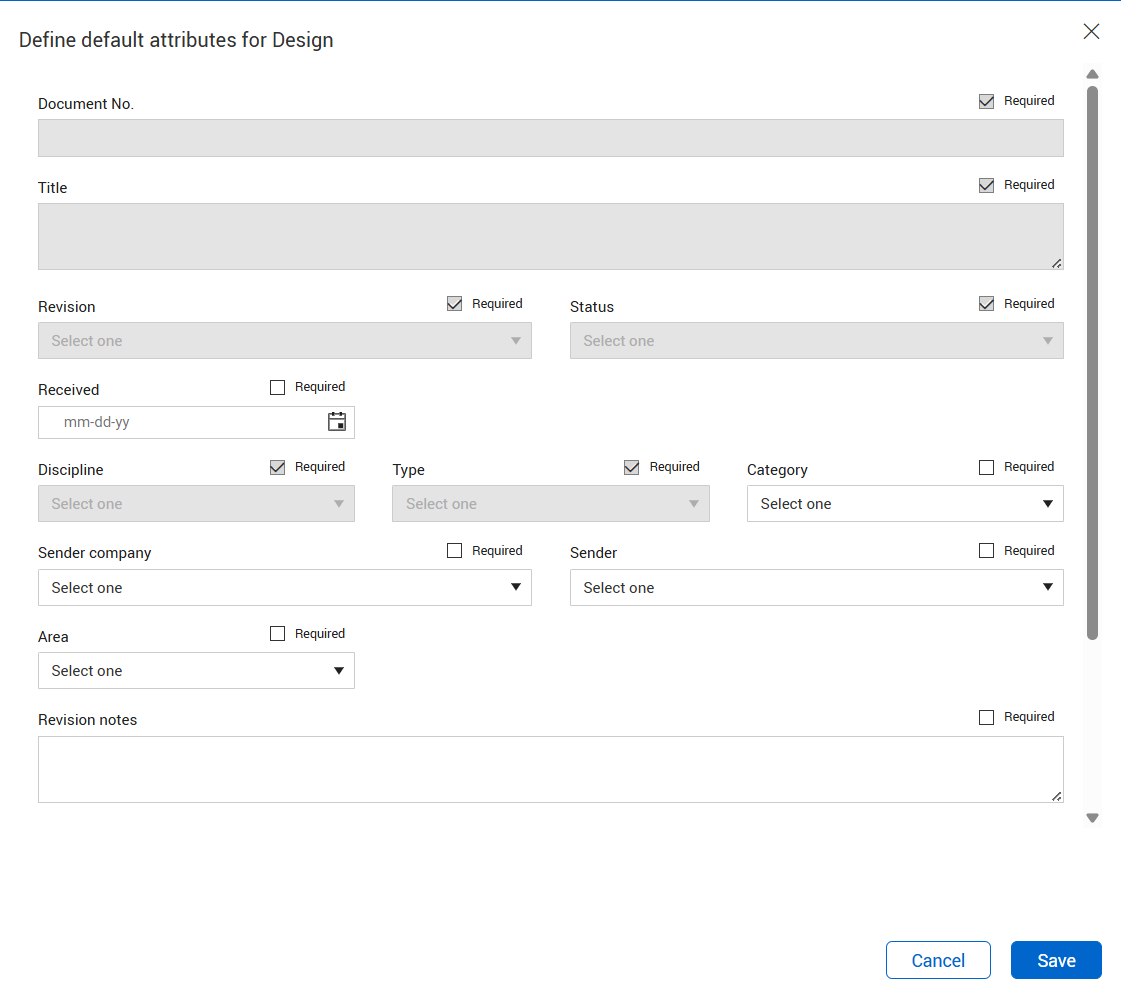Viewport: 1121px width, 994px height.
Task: Expand the Sender company dropdown
Action: point(284,588)
